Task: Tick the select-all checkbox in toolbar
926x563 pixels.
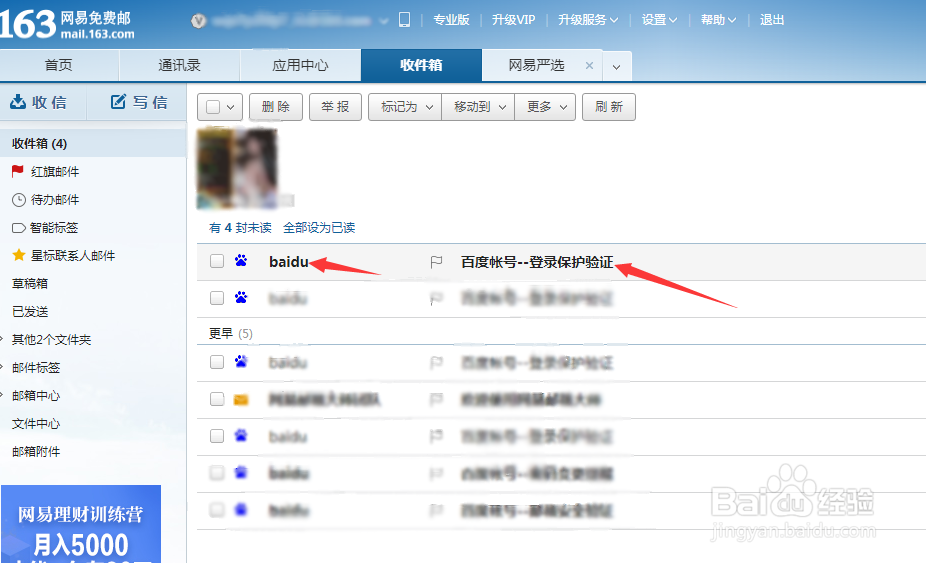Action: [x=213, y=107]
